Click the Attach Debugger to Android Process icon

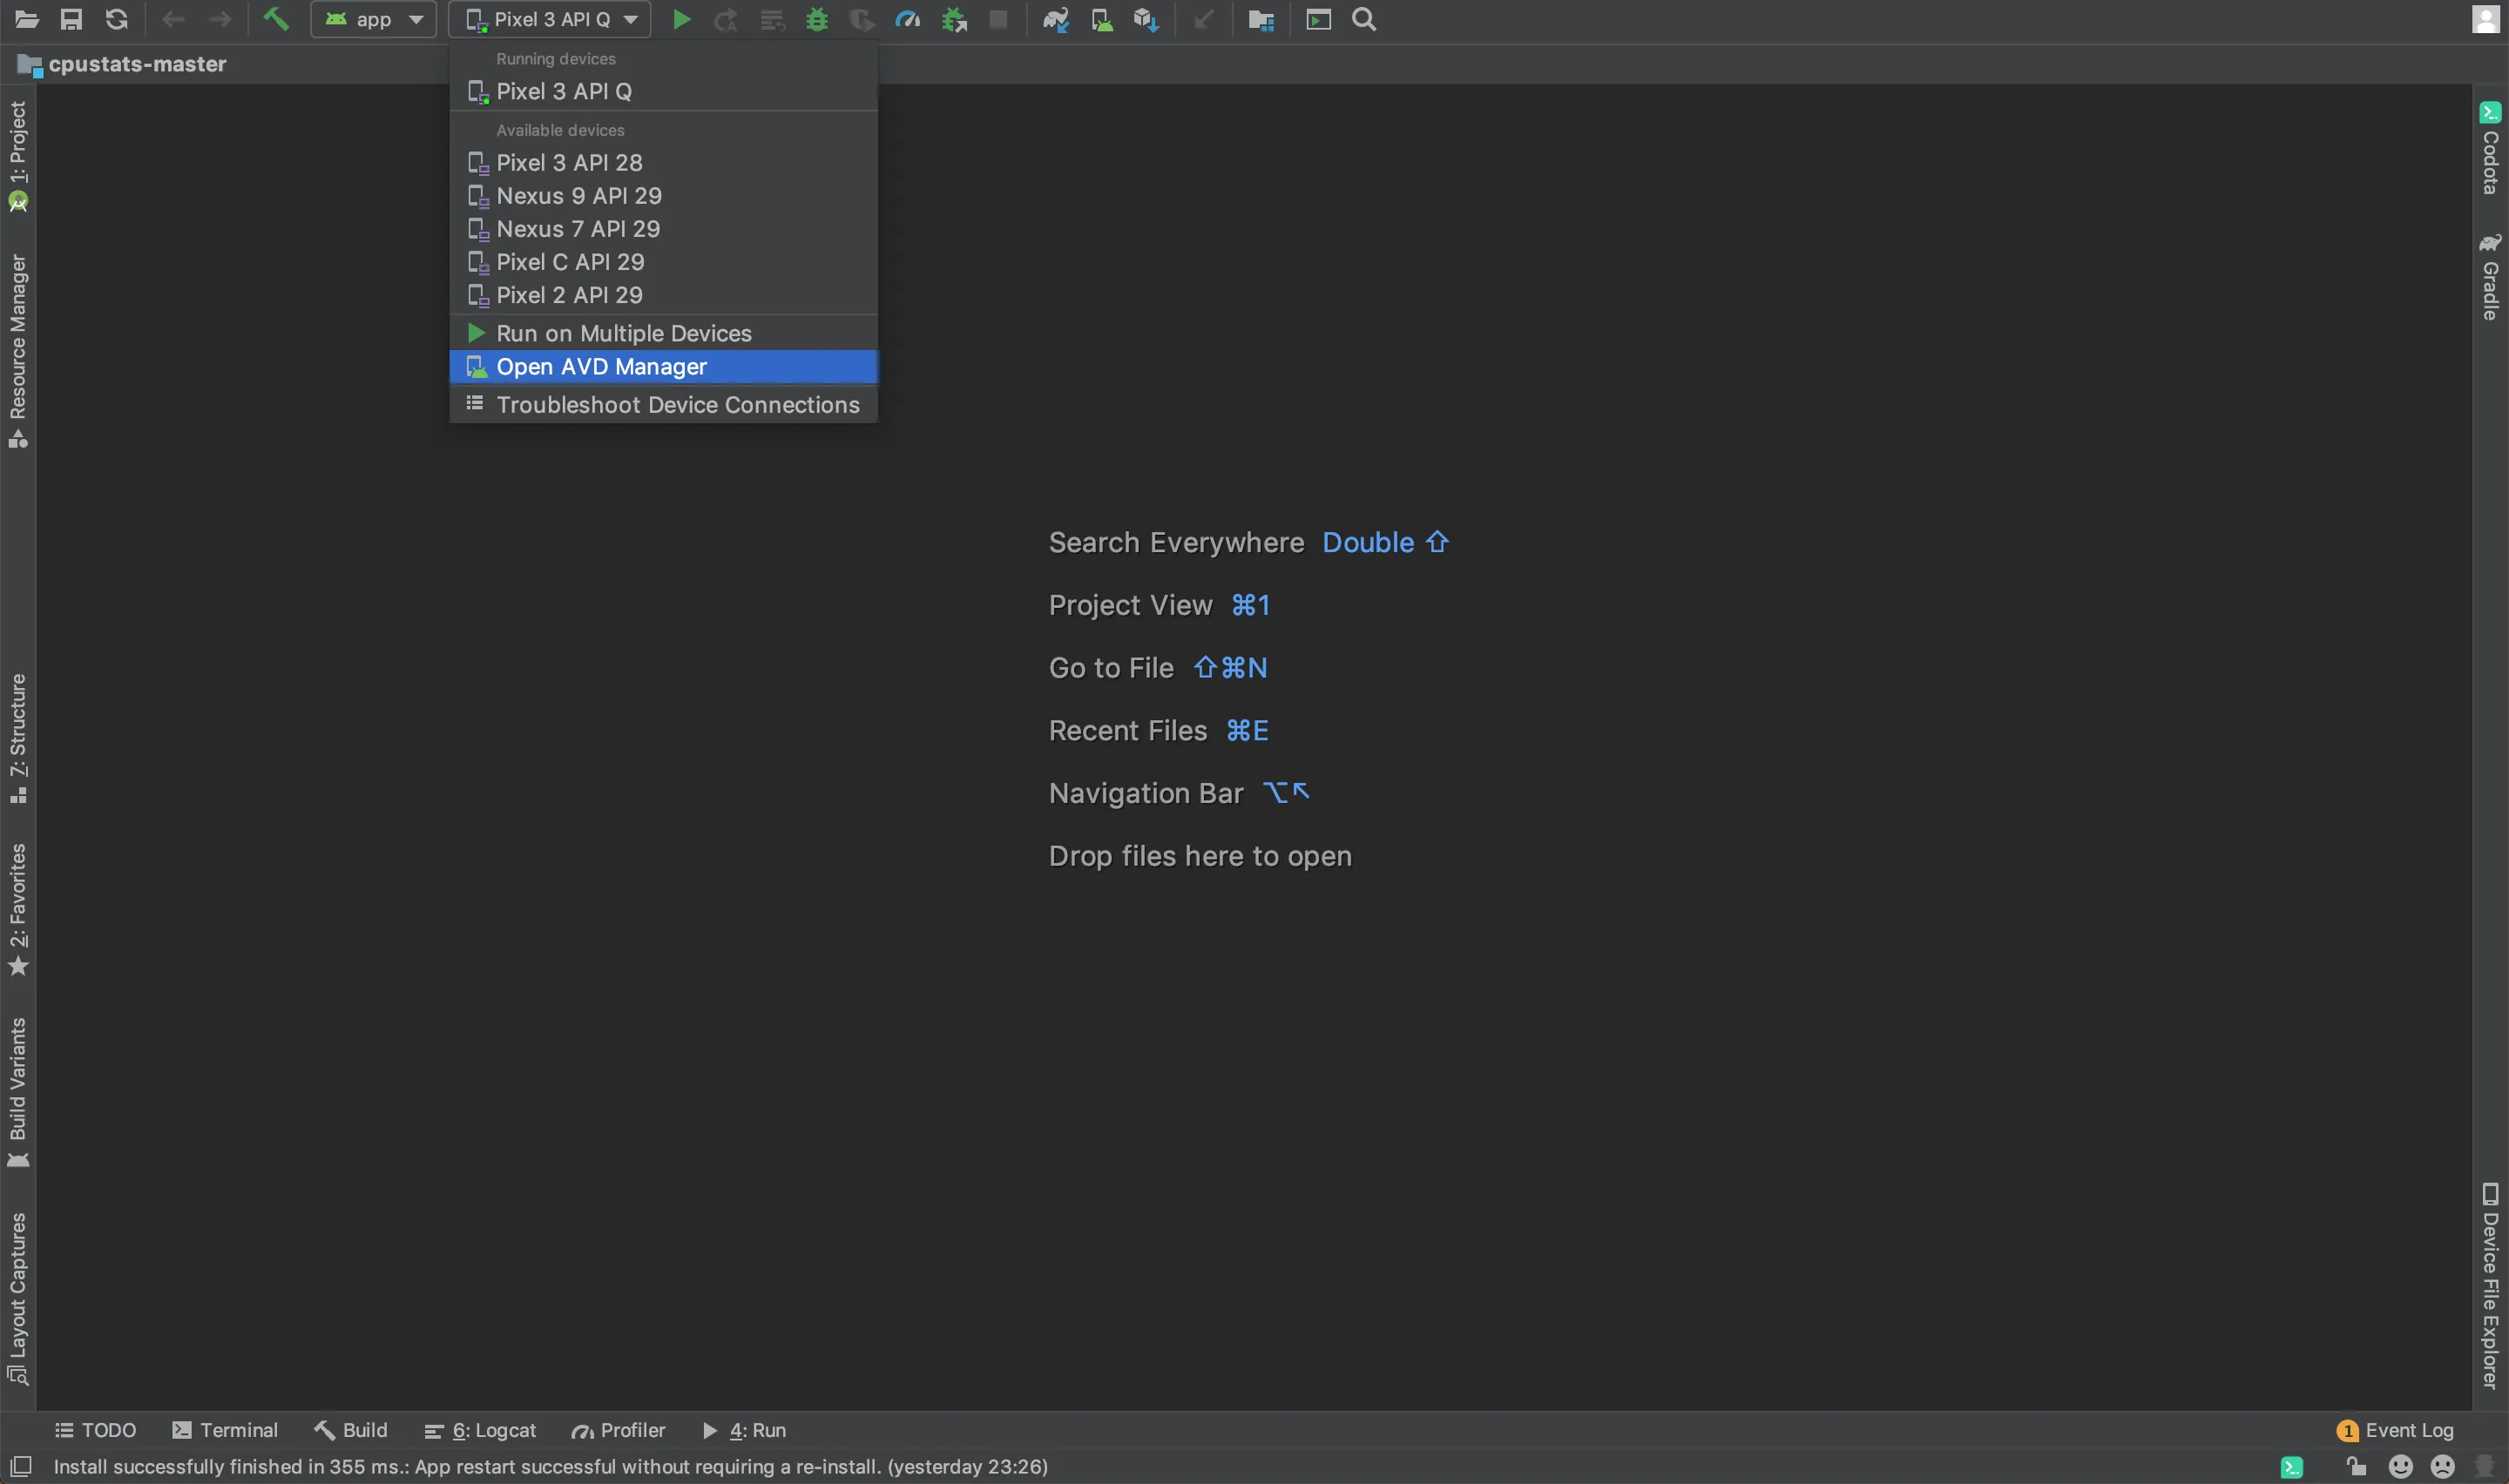pos(954,19)
